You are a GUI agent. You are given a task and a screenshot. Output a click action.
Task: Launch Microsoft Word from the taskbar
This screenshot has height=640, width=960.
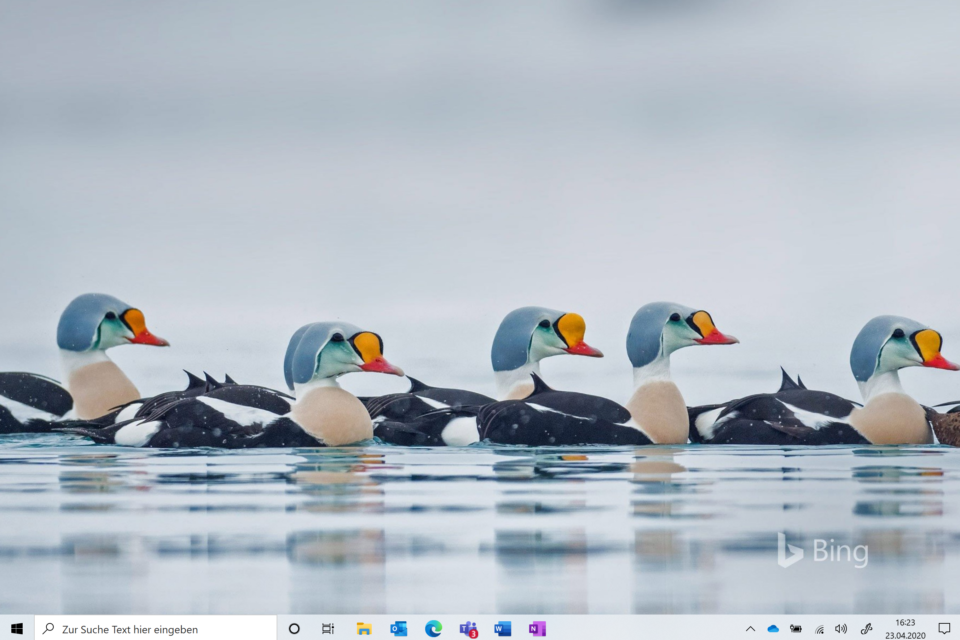tap(502, 628)
